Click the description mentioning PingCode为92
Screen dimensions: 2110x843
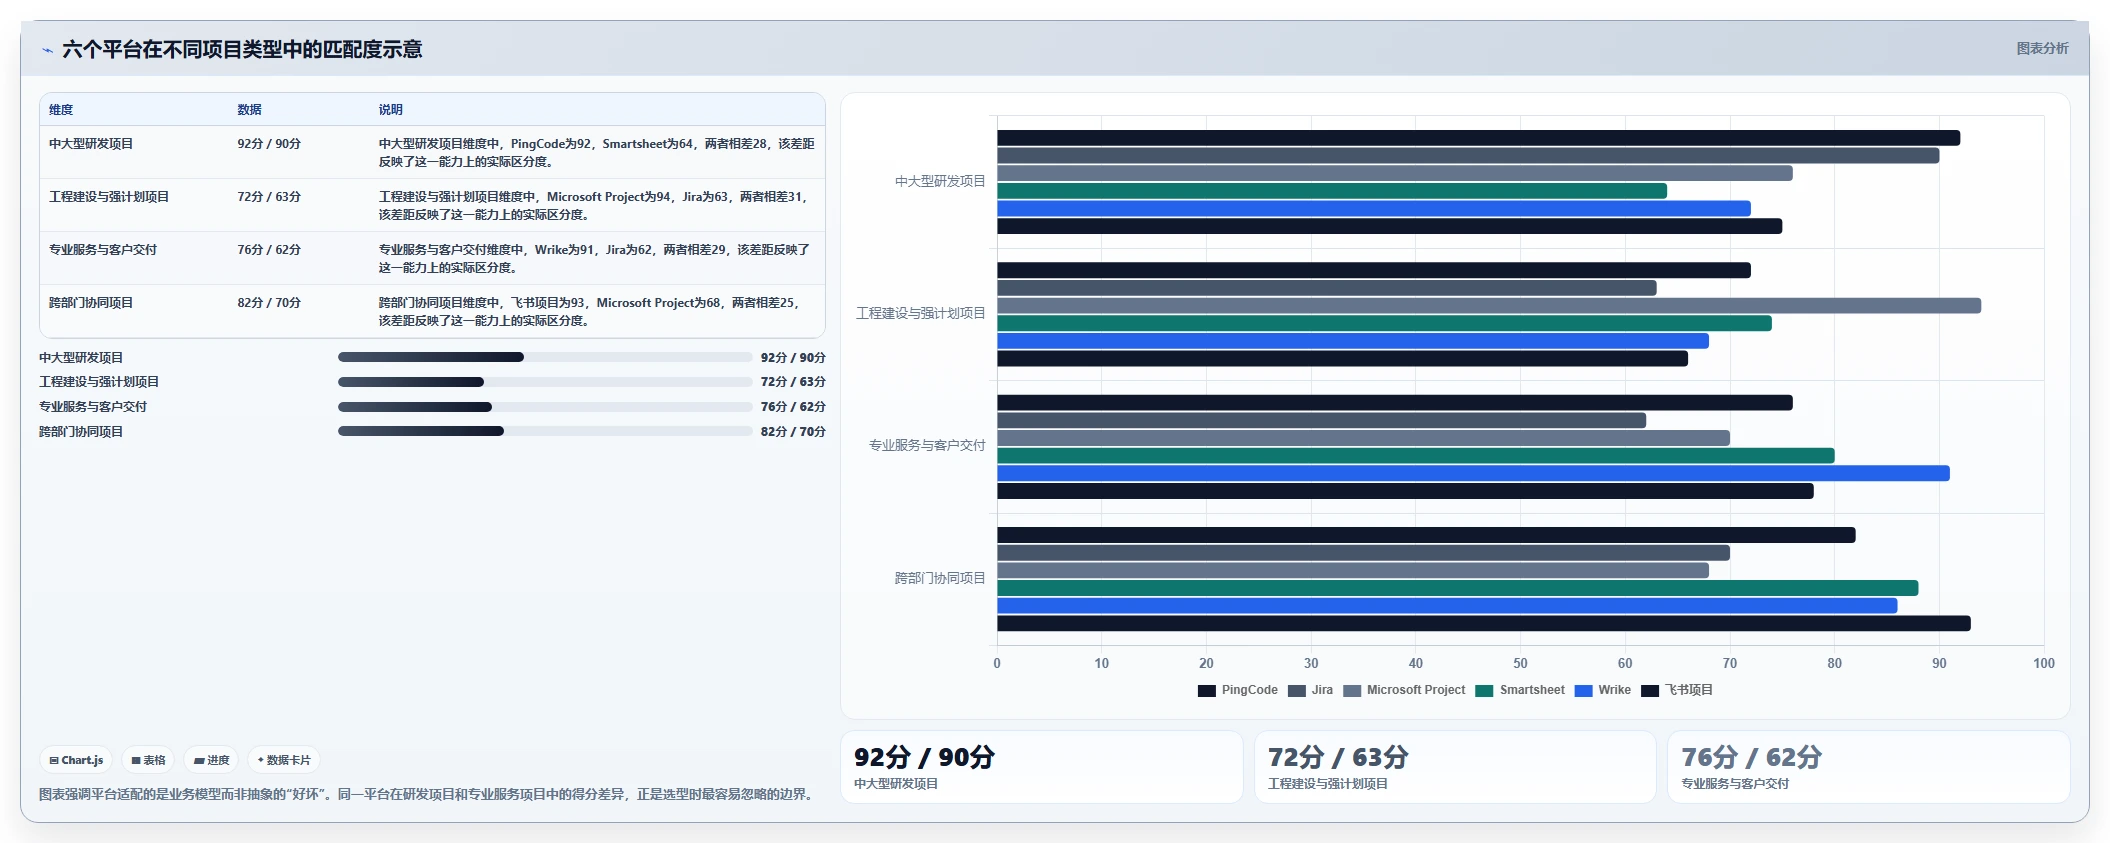click(x=596, y=153)
